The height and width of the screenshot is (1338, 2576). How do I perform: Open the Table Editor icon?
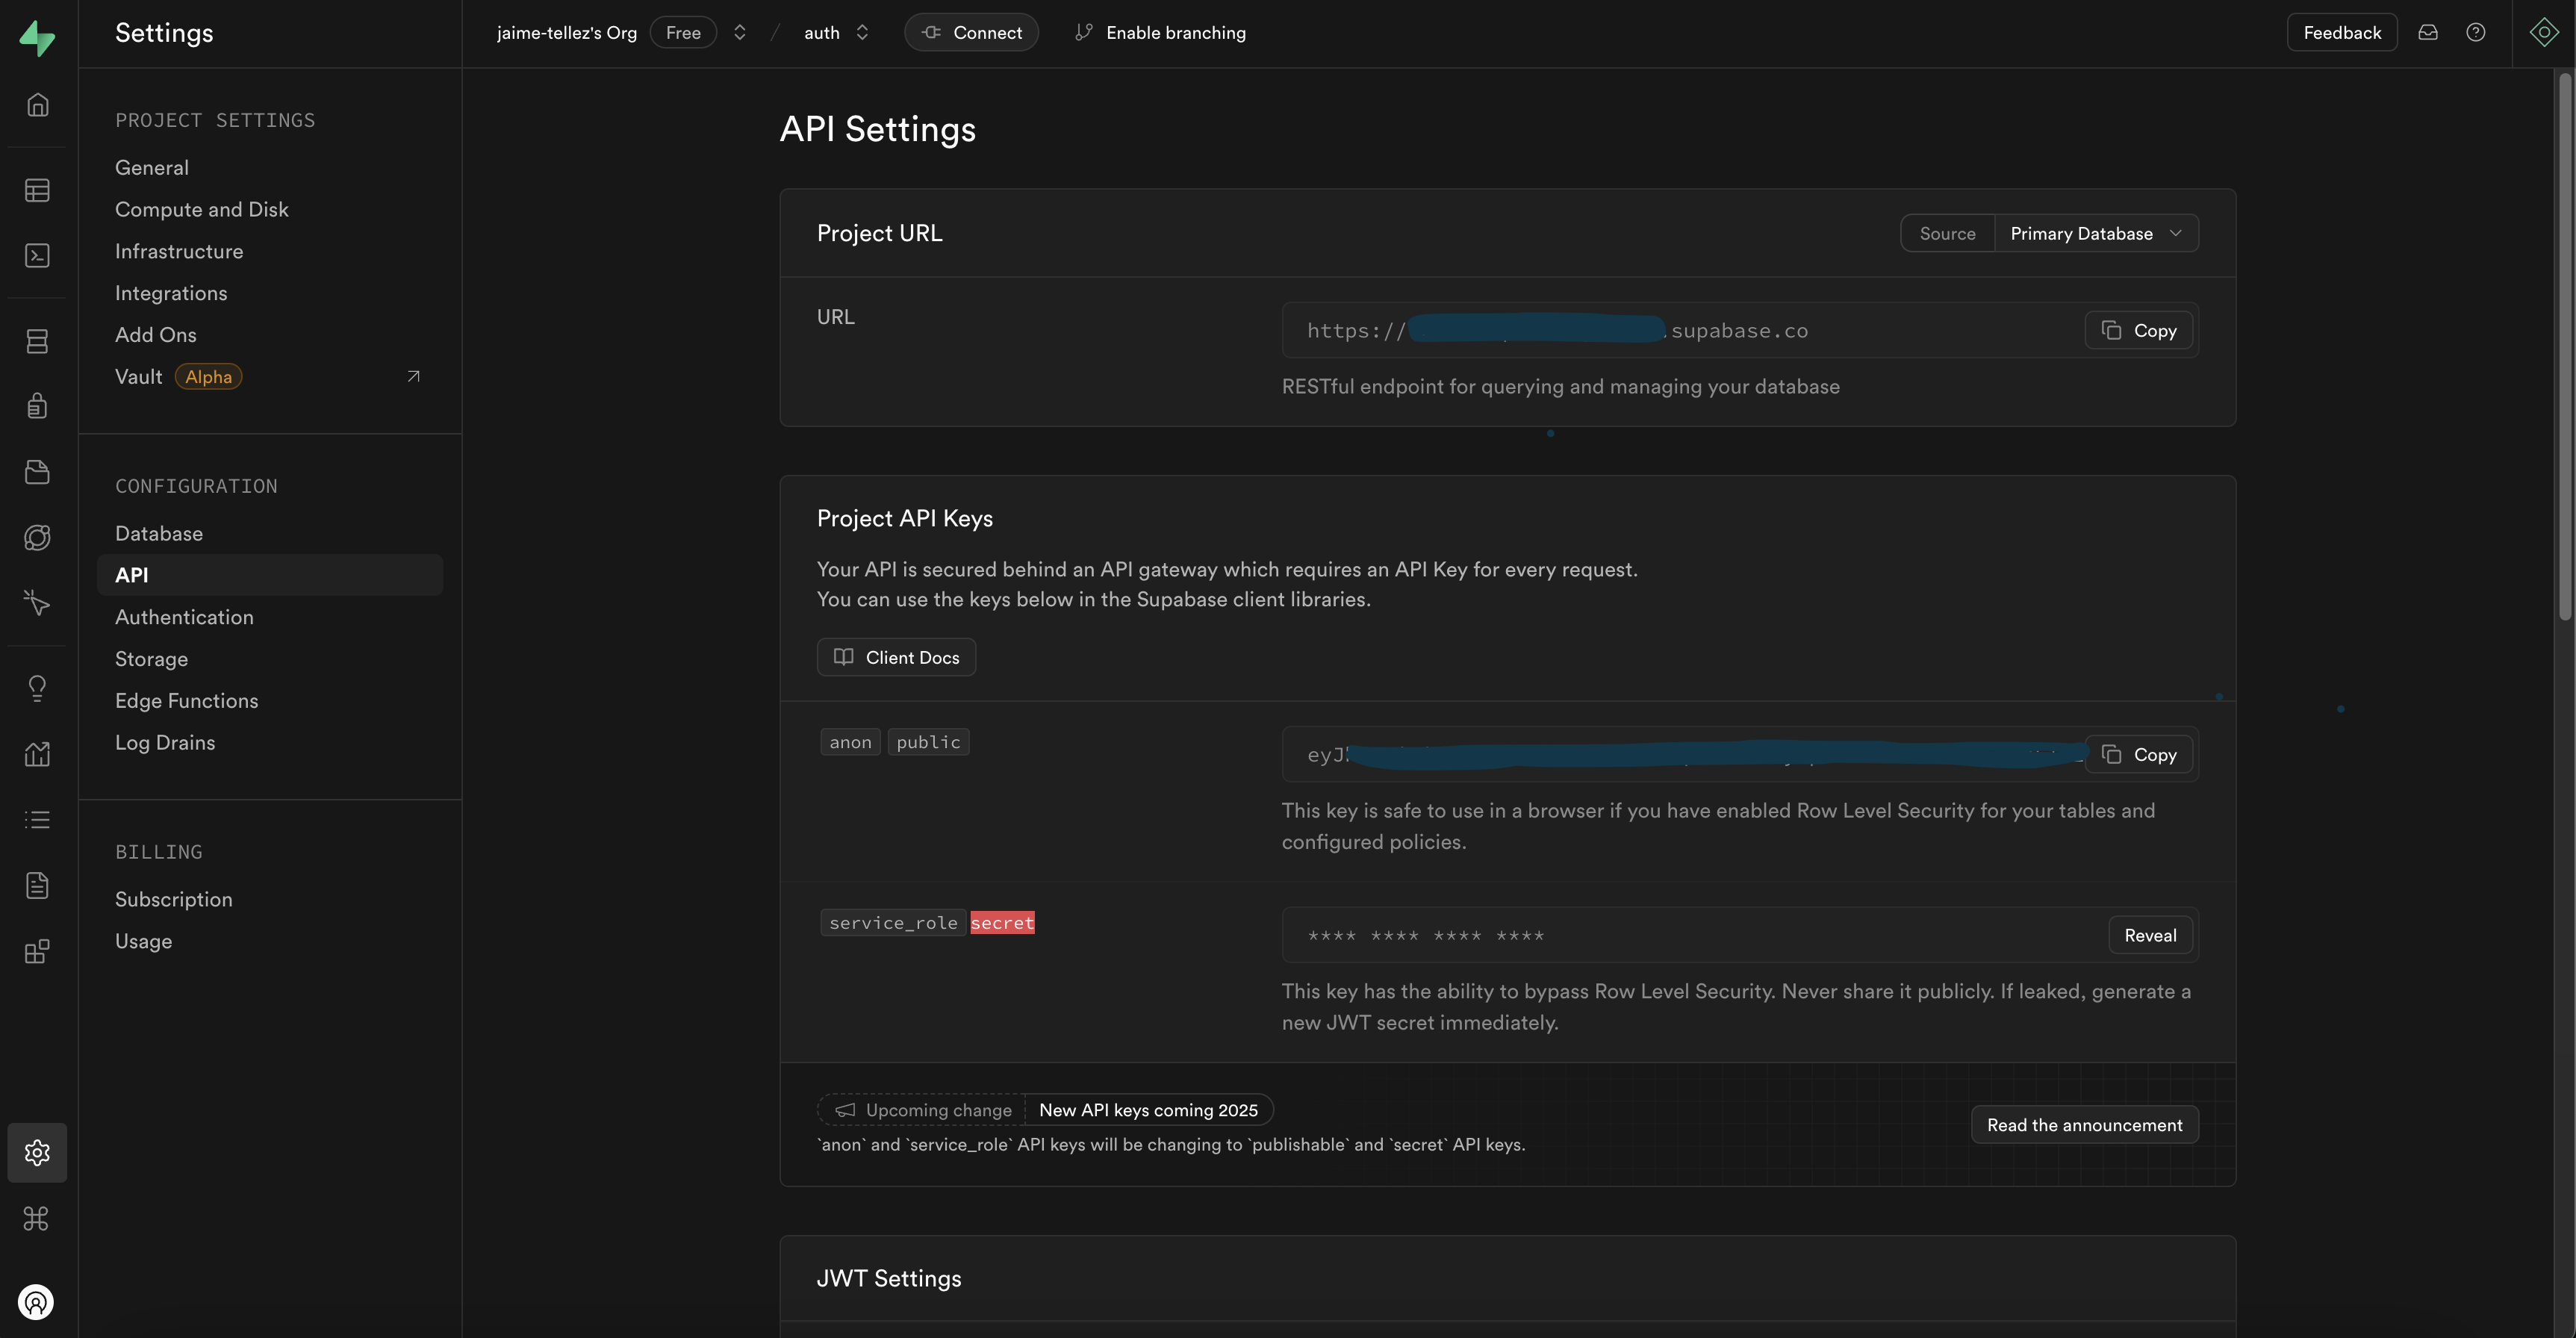point(37,190)
